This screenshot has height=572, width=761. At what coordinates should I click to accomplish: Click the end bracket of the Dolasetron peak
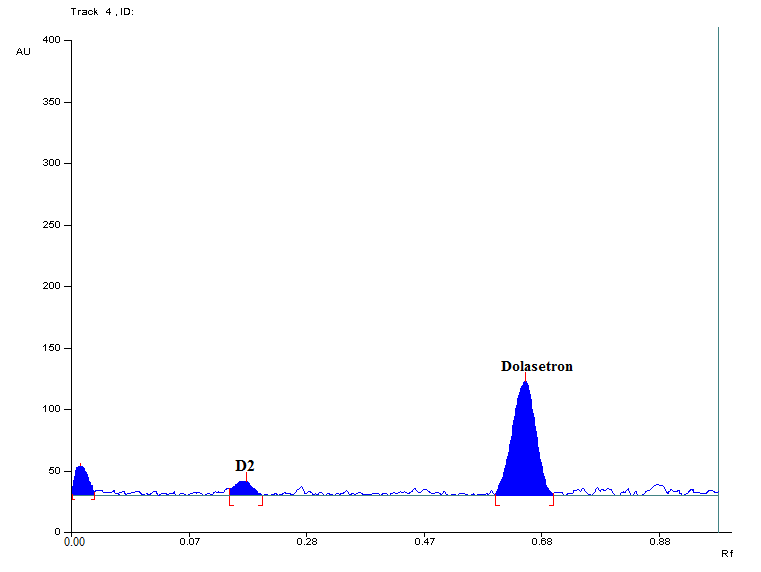click(552, 500)
